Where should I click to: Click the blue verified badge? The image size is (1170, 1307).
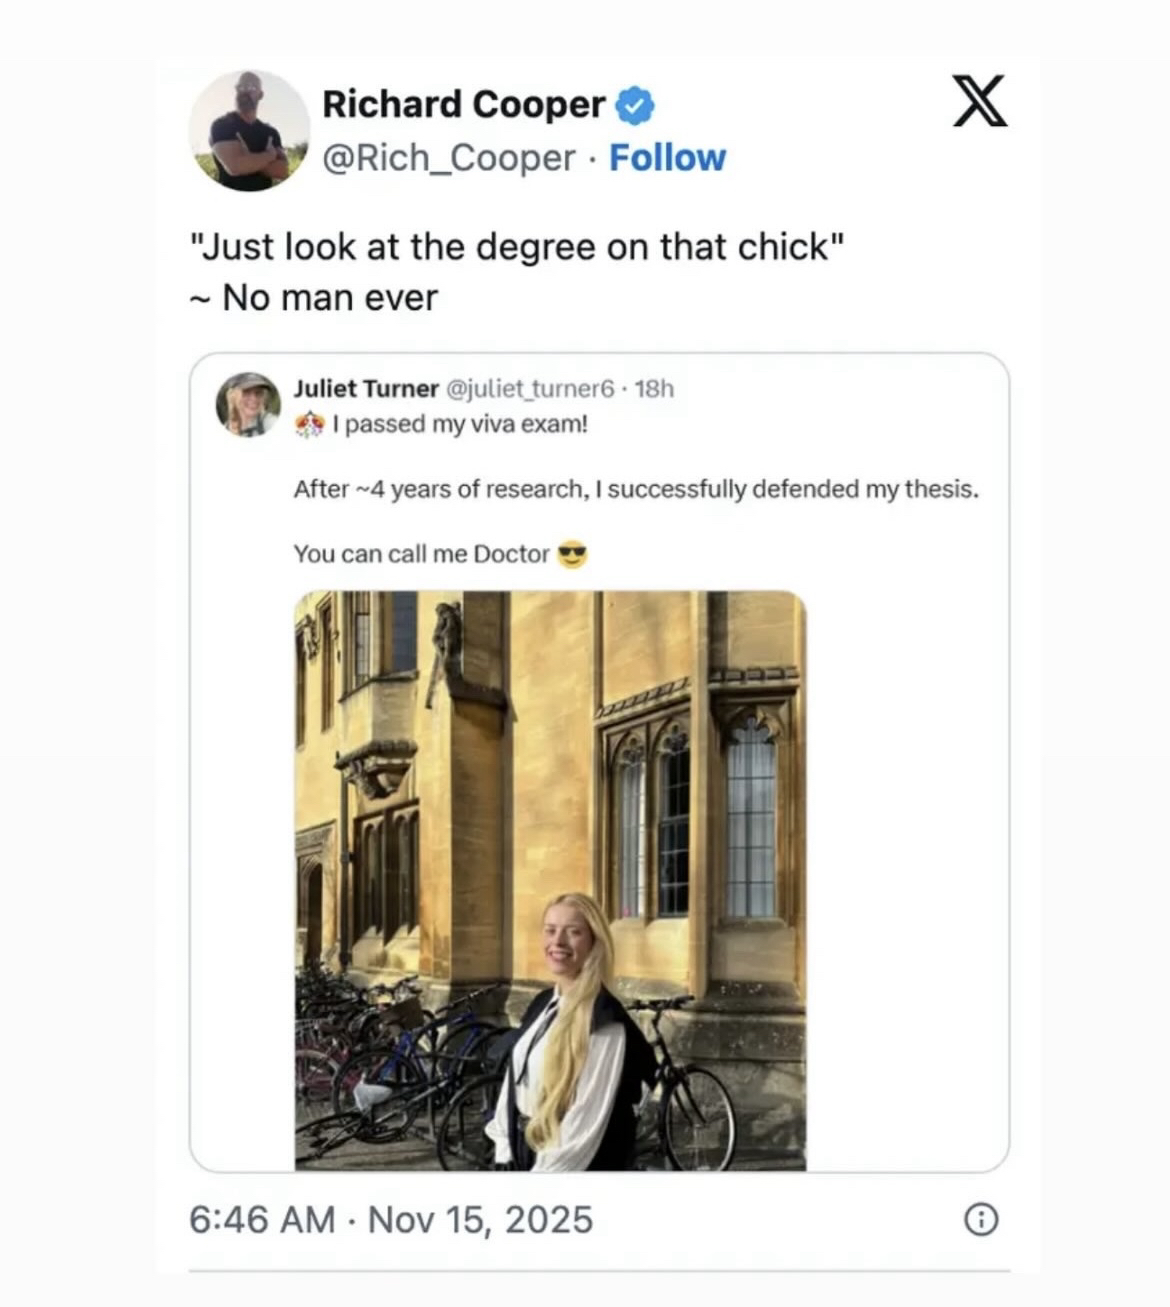coord(635,105)
